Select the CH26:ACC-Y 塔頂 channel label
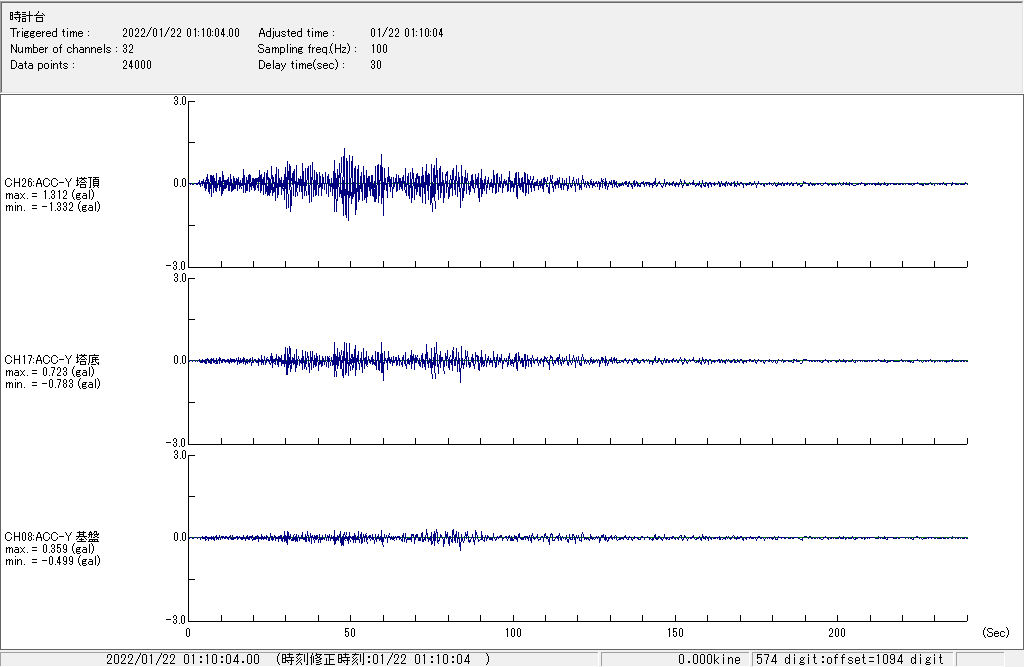 (52, 183)
